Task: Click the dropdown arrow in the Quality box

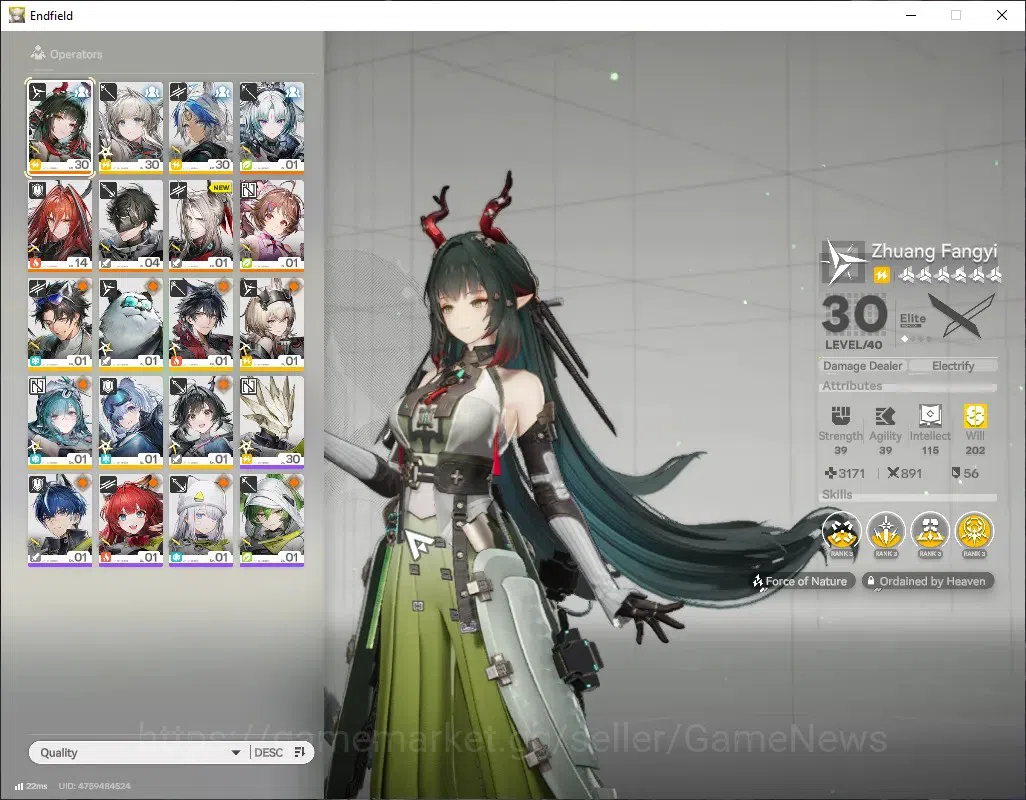Action: pos(236,753)
